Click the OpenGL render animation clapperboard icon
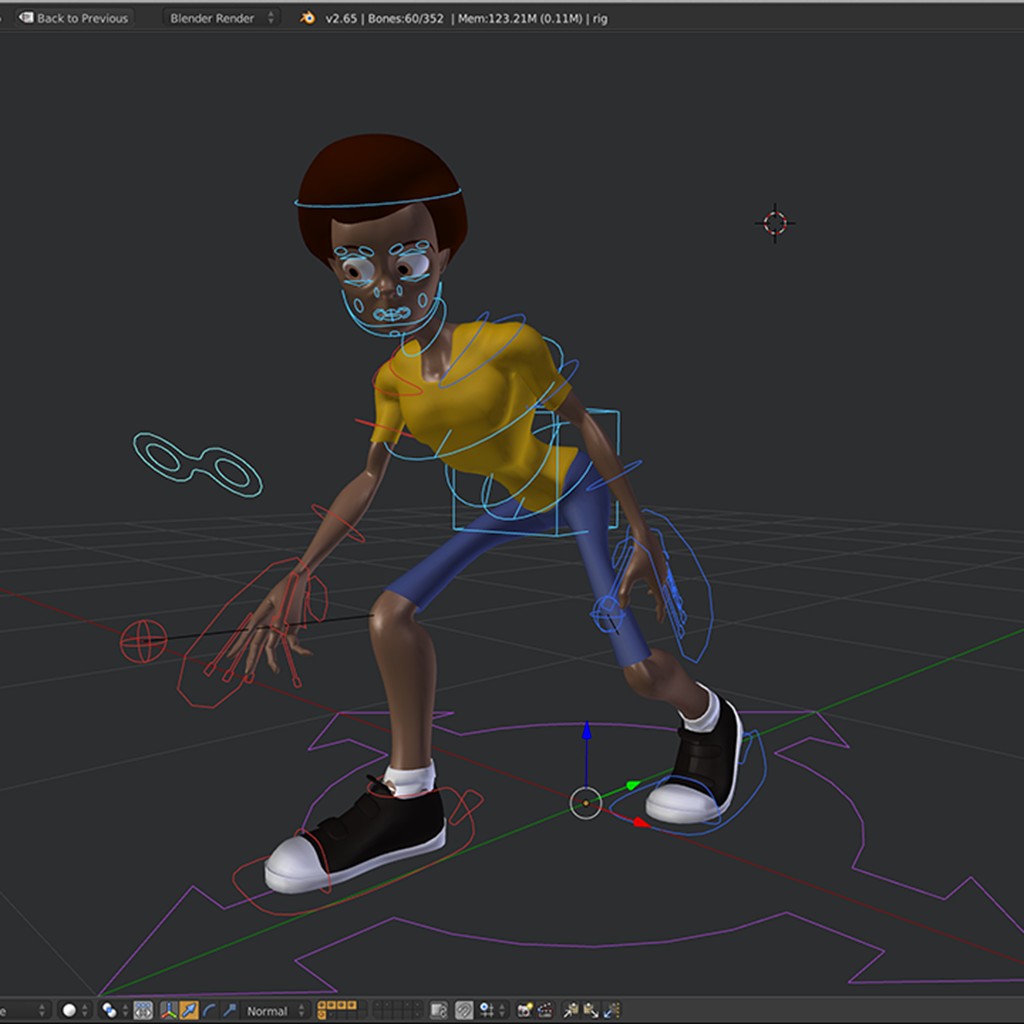1024x1024 pixels. (545, 1010)
